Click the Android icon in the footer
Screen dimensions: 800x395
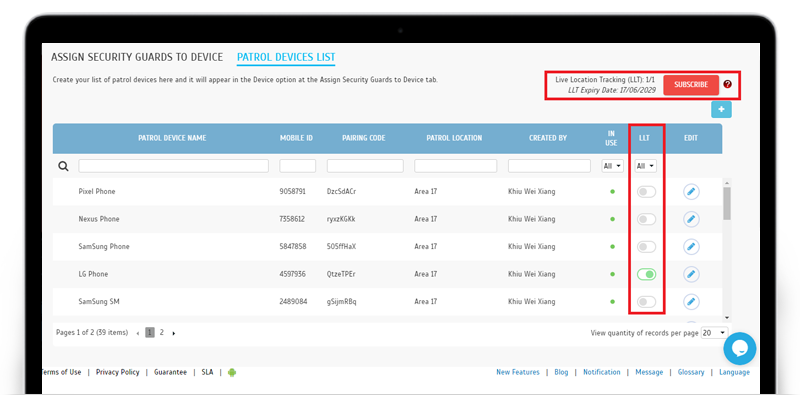pos(232,373)
